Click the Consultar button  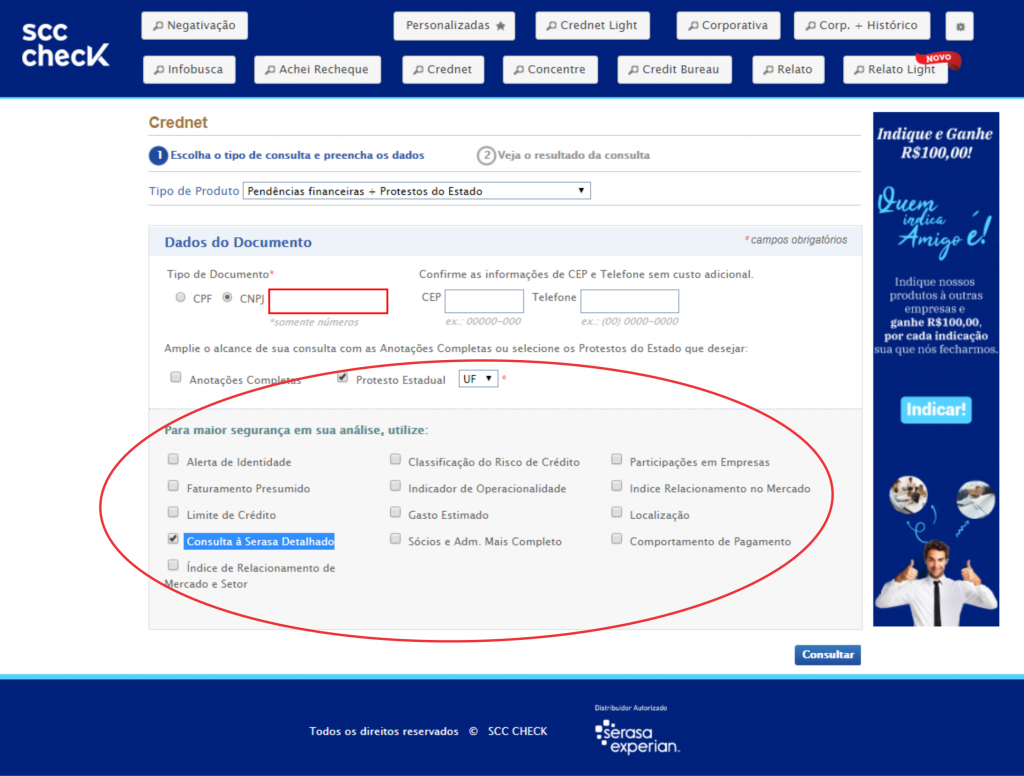pyautogui.click(x=827, y=655)
